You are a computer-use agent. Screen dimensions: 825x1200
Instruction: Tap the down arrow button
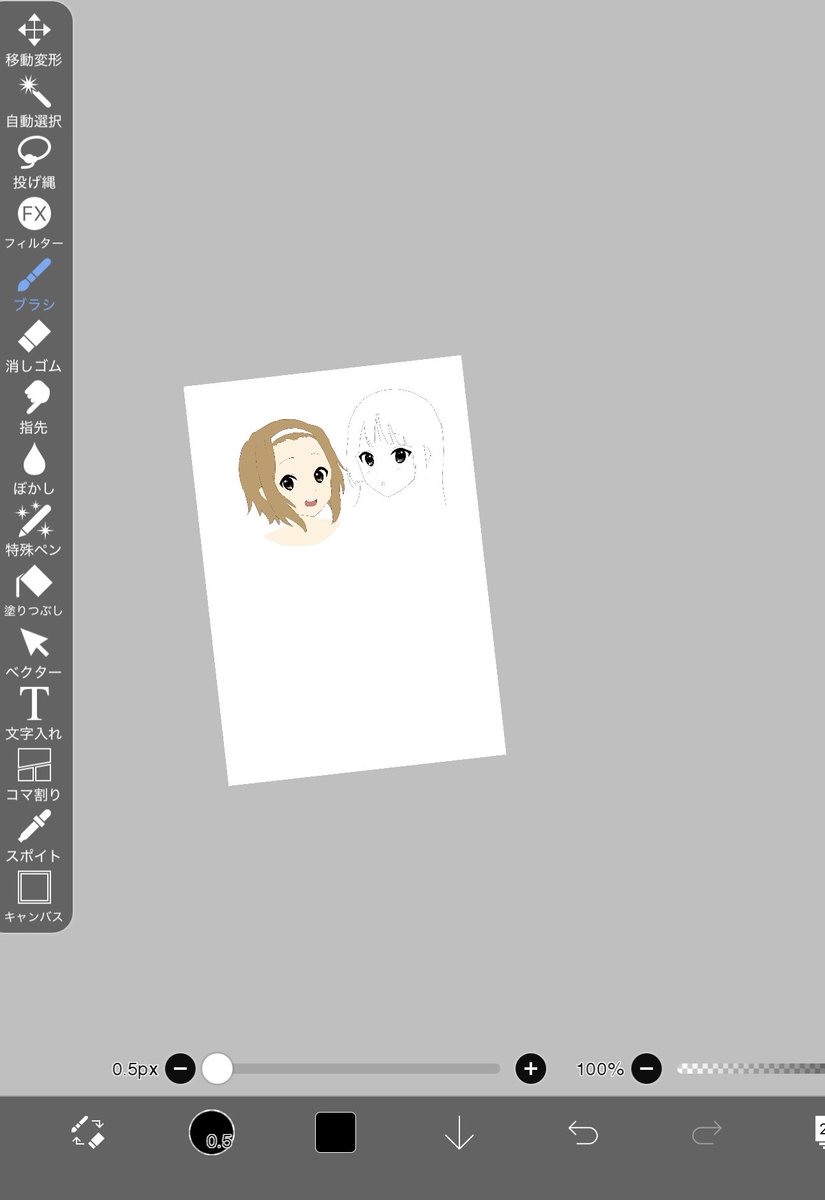pyautogui.click(x=459, y=1132)
